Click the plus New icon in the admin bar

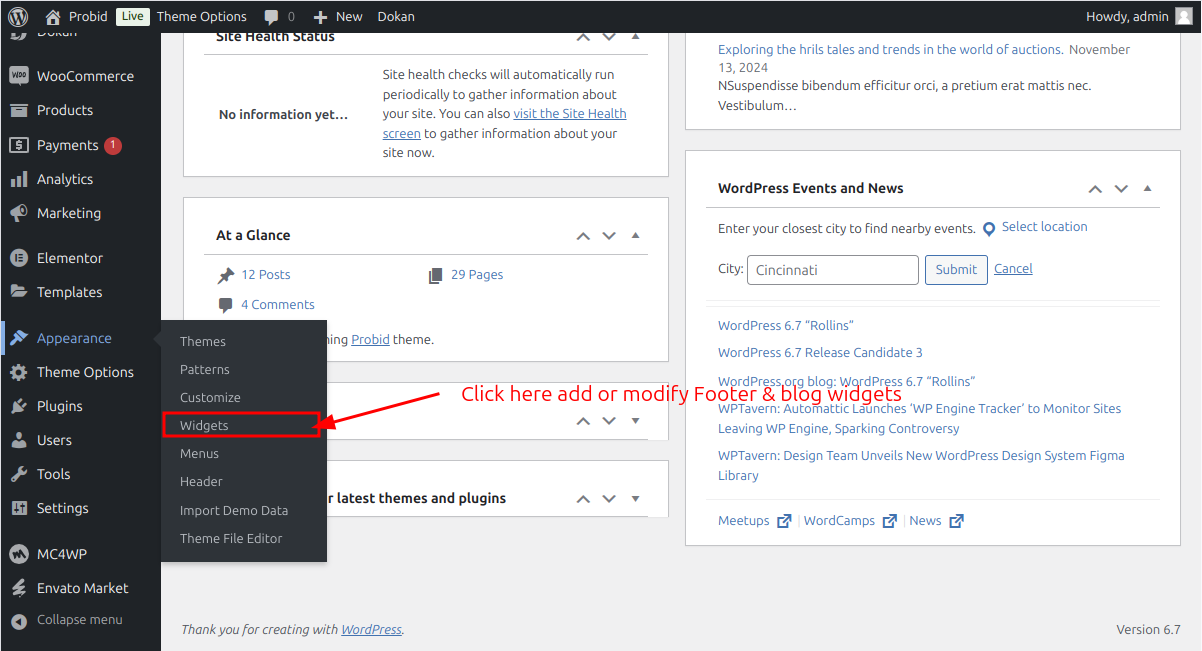pos(320,17)
